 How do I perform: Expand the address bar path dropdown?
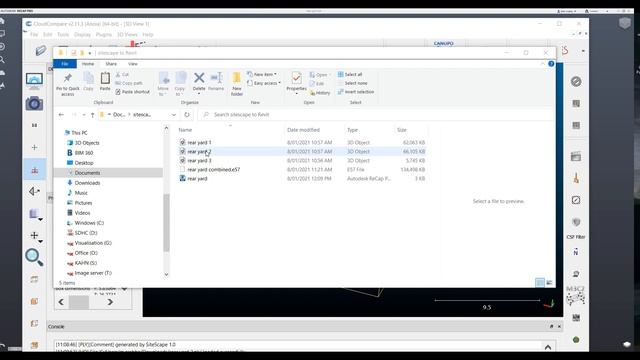pos(174,115)
